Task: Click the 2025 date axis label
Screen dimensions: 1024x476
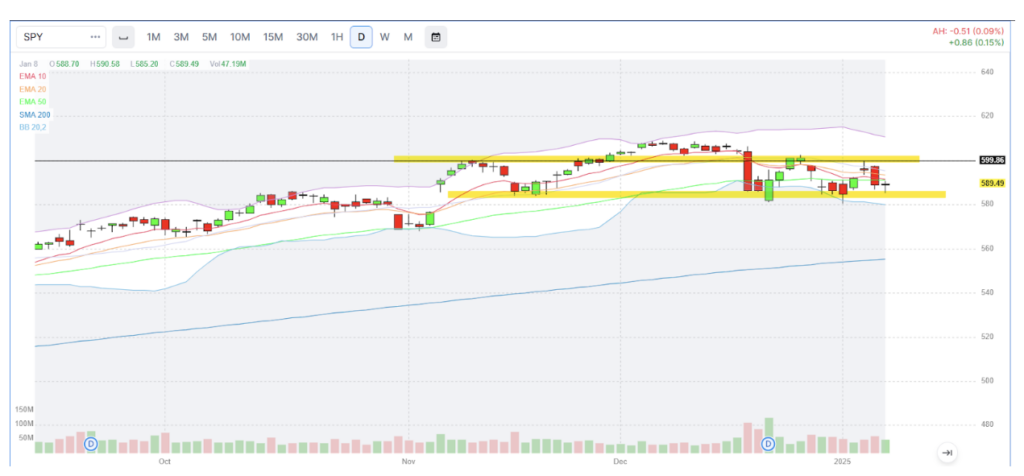Action: [x=842, y=462]
